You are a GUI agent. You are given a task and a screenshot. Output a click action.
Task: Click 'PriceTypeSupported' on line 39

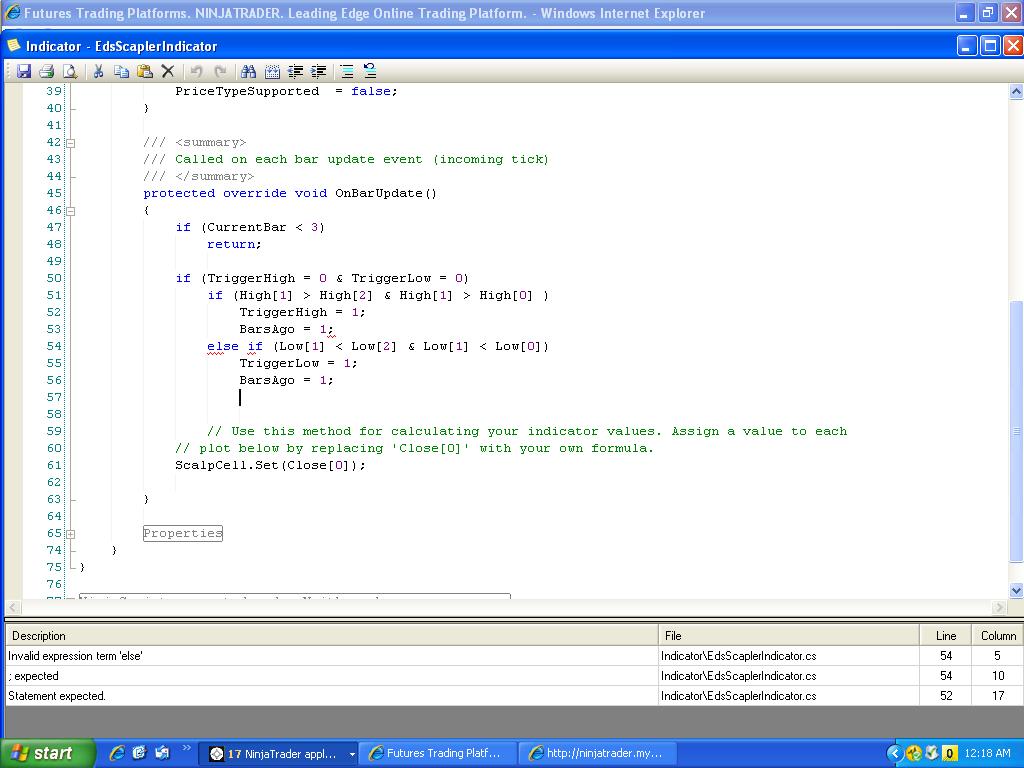pyautogui.click(x=247, y=91)
